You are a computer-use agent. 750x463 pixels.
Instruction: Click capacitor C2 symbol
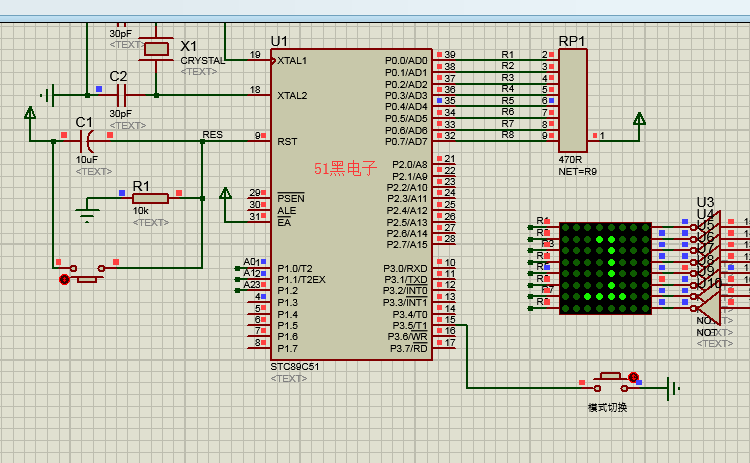(120, 95)
